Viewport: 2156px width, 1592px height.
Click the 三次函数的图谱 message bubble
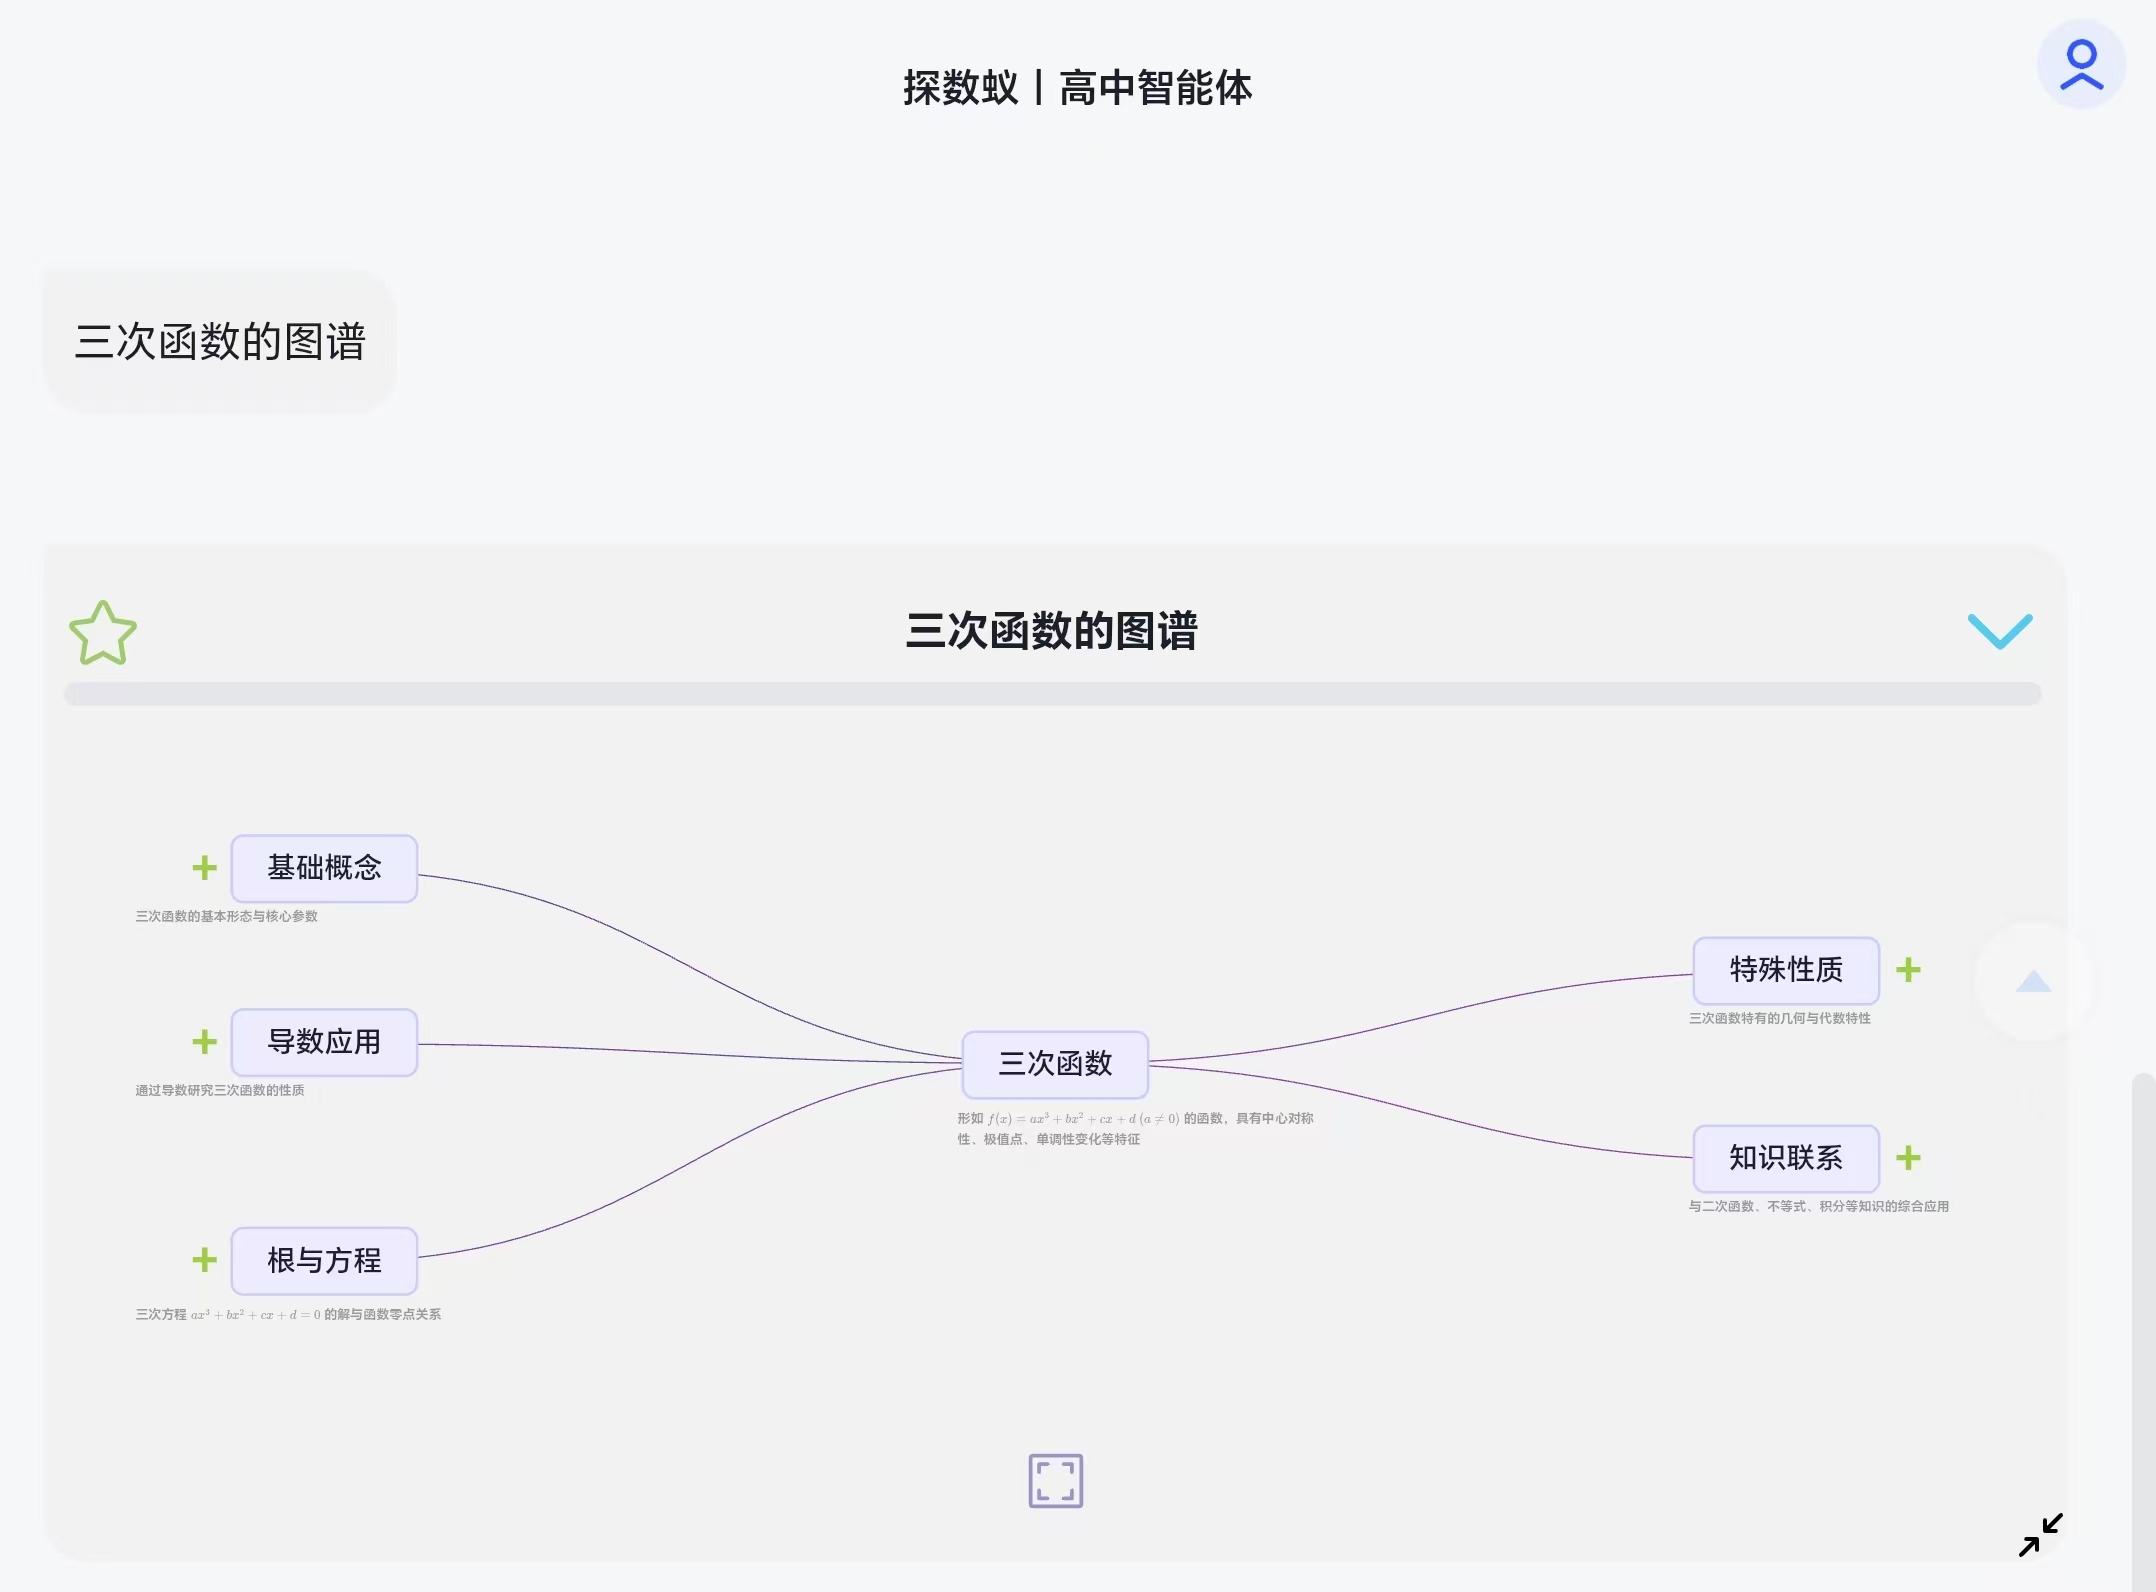(220, 342)
